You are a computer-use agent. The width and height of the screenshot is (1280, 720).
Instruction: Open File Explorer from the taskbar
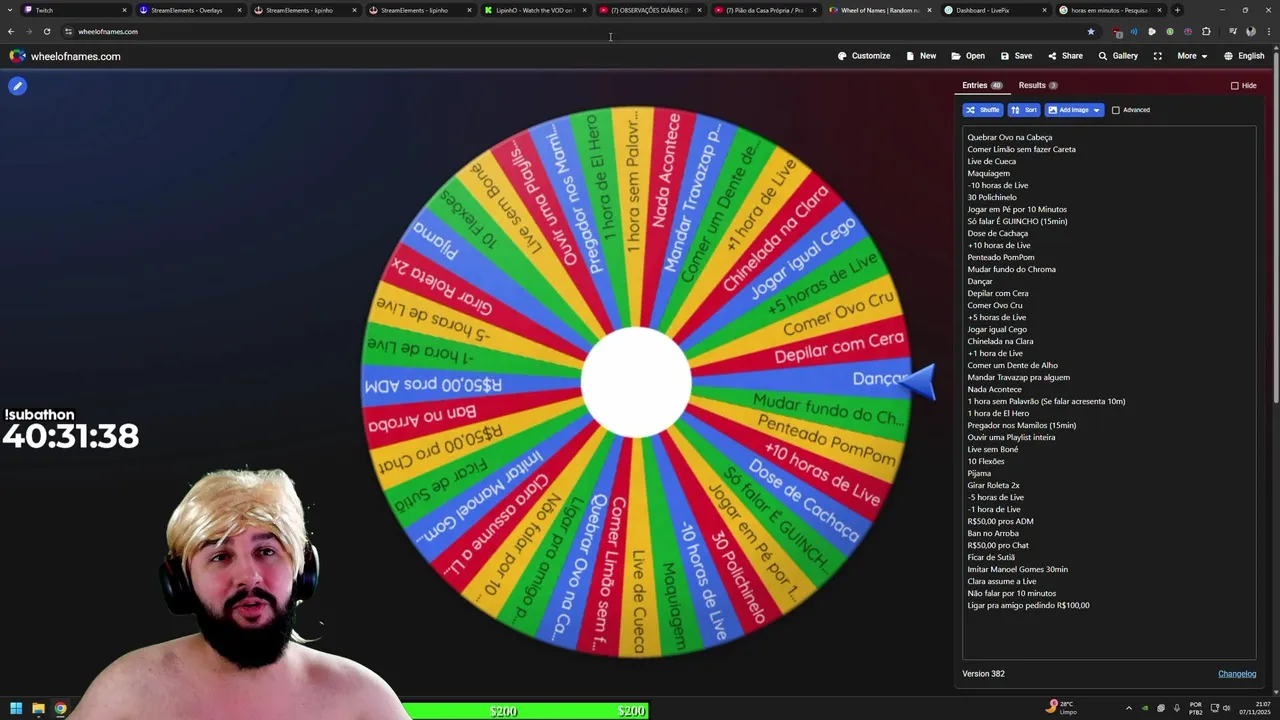click(x=38, y=709)
